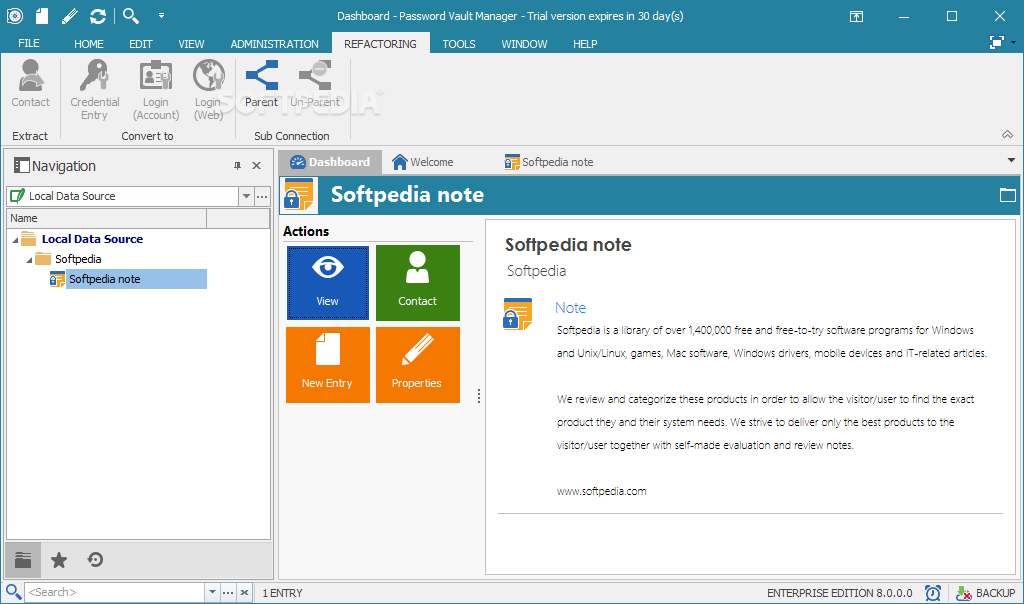
Task: Click the 1 ENTRY status text
Action: click(x=282, y=593)
